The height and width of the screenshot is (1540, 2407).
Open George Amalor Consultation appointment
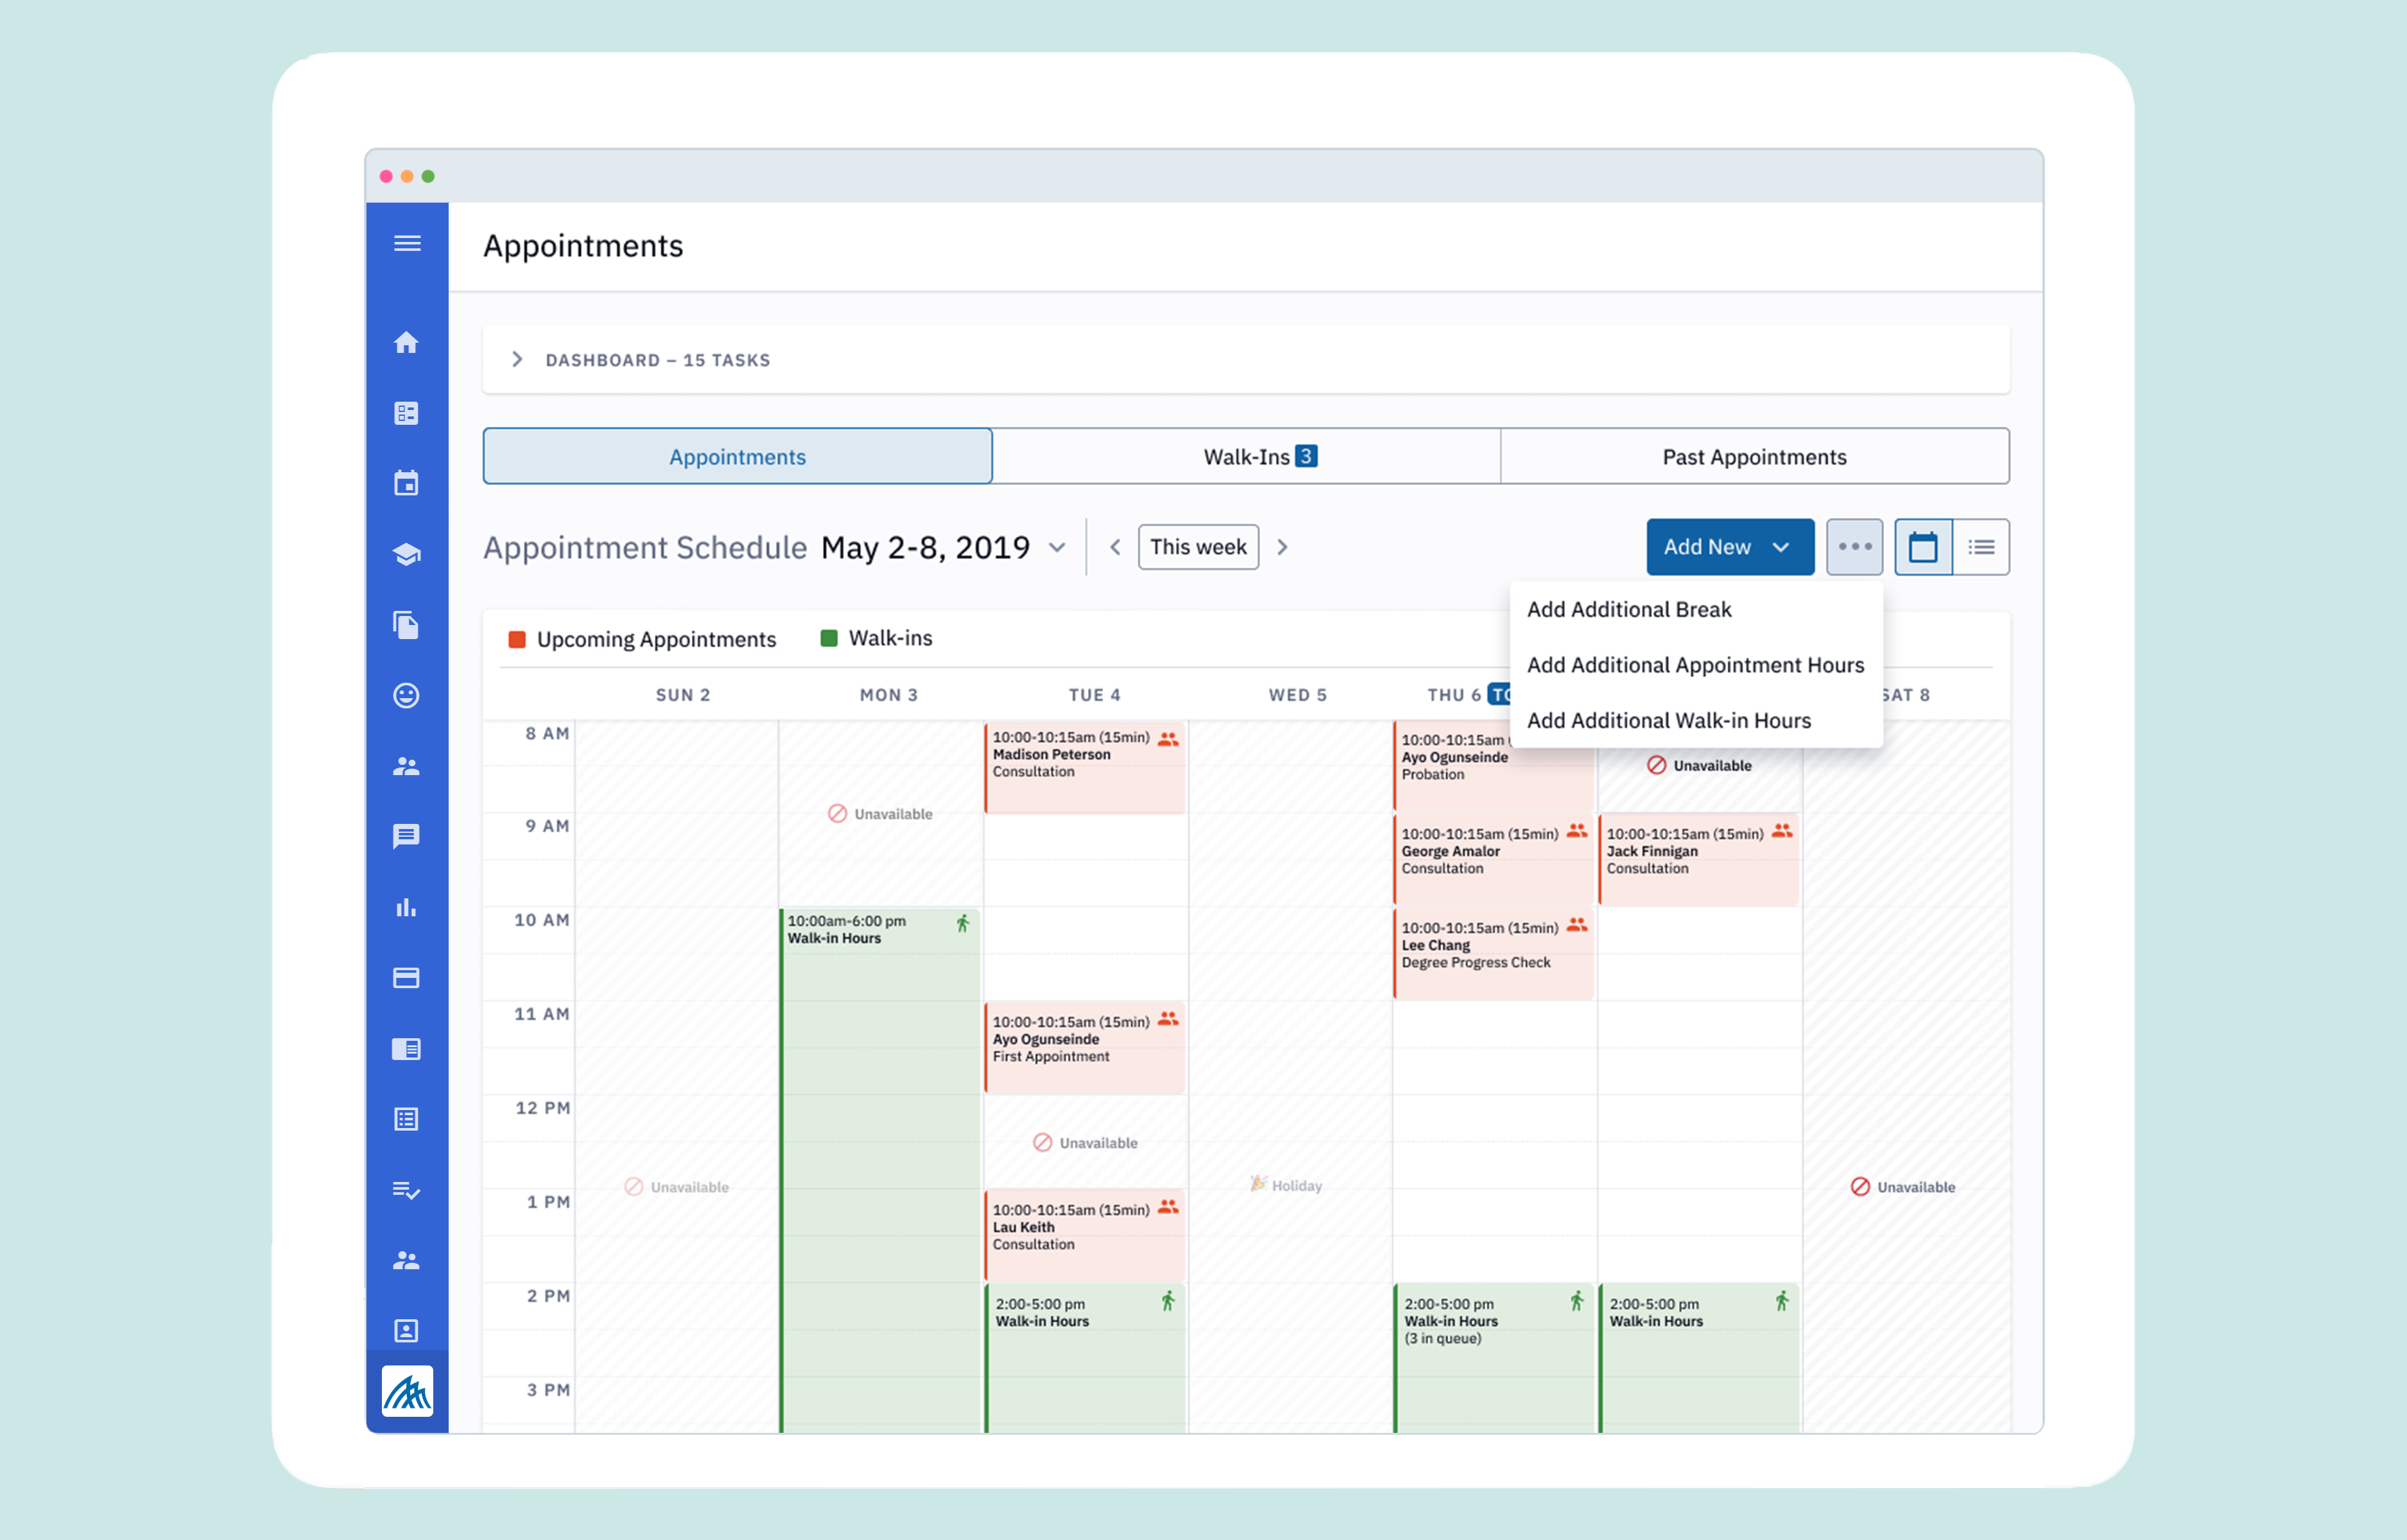[1493, 860]
